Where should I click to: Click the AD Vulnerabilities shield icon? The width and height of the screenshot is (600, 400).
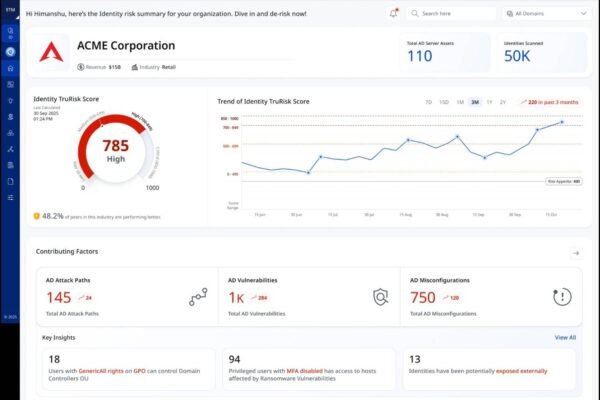tap(380, 297)
